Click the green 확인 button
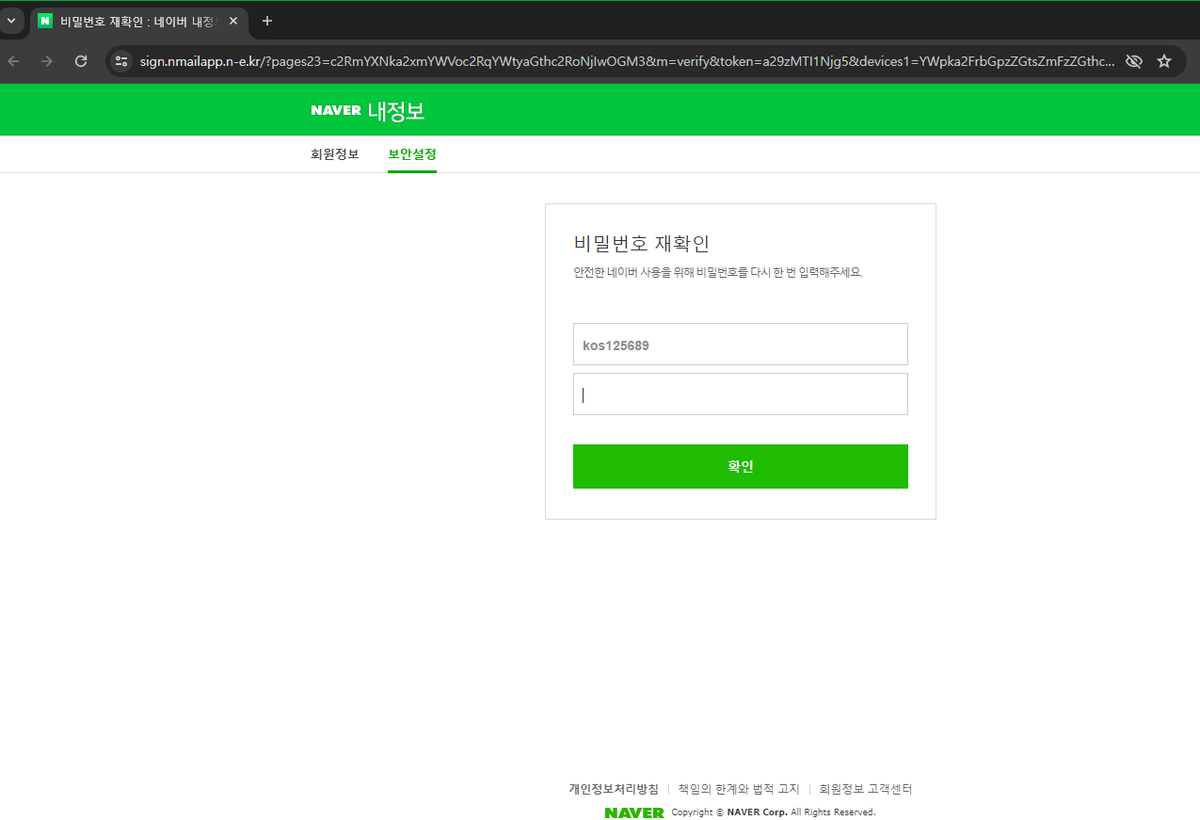This screenshot has width=1200, height=820. [740, 466]
